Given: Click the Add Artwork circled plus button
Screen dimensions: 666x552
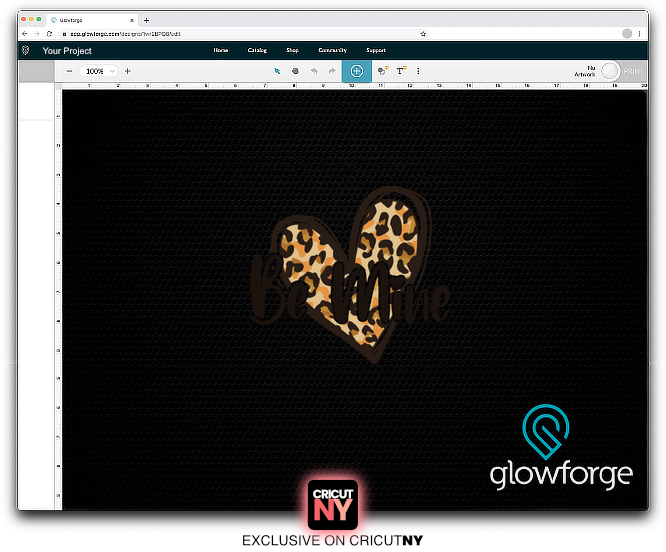Looking at the screenshot, I should click(357, 71).
